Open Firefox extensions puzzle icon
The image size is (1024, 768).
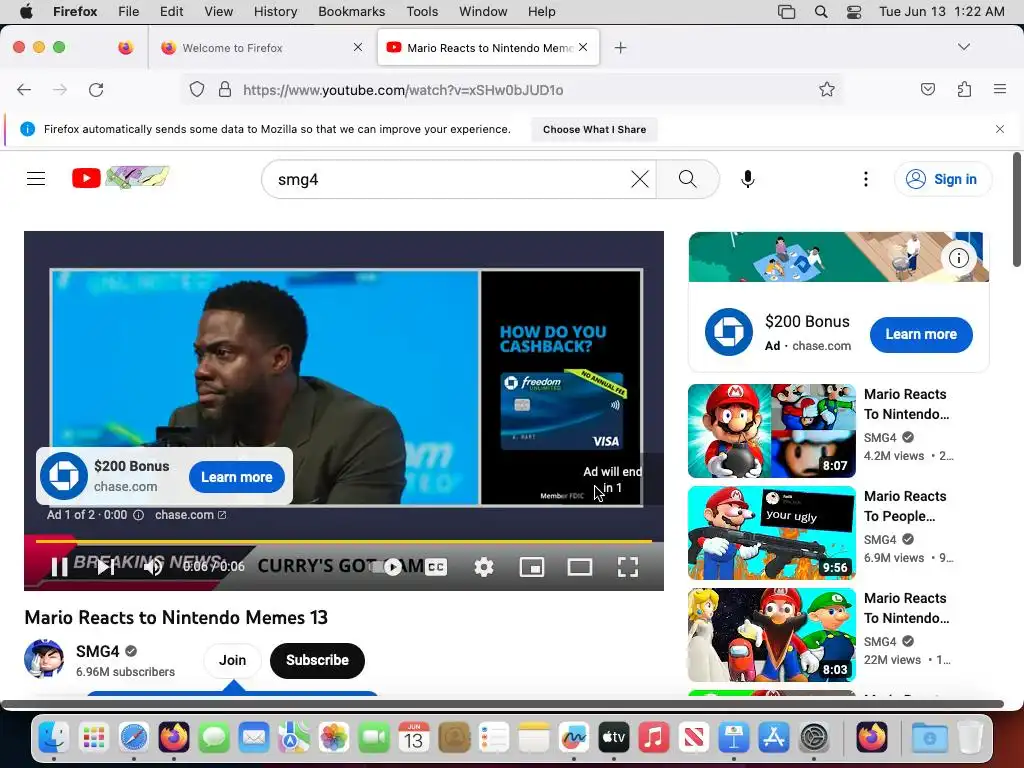[965, 89]
